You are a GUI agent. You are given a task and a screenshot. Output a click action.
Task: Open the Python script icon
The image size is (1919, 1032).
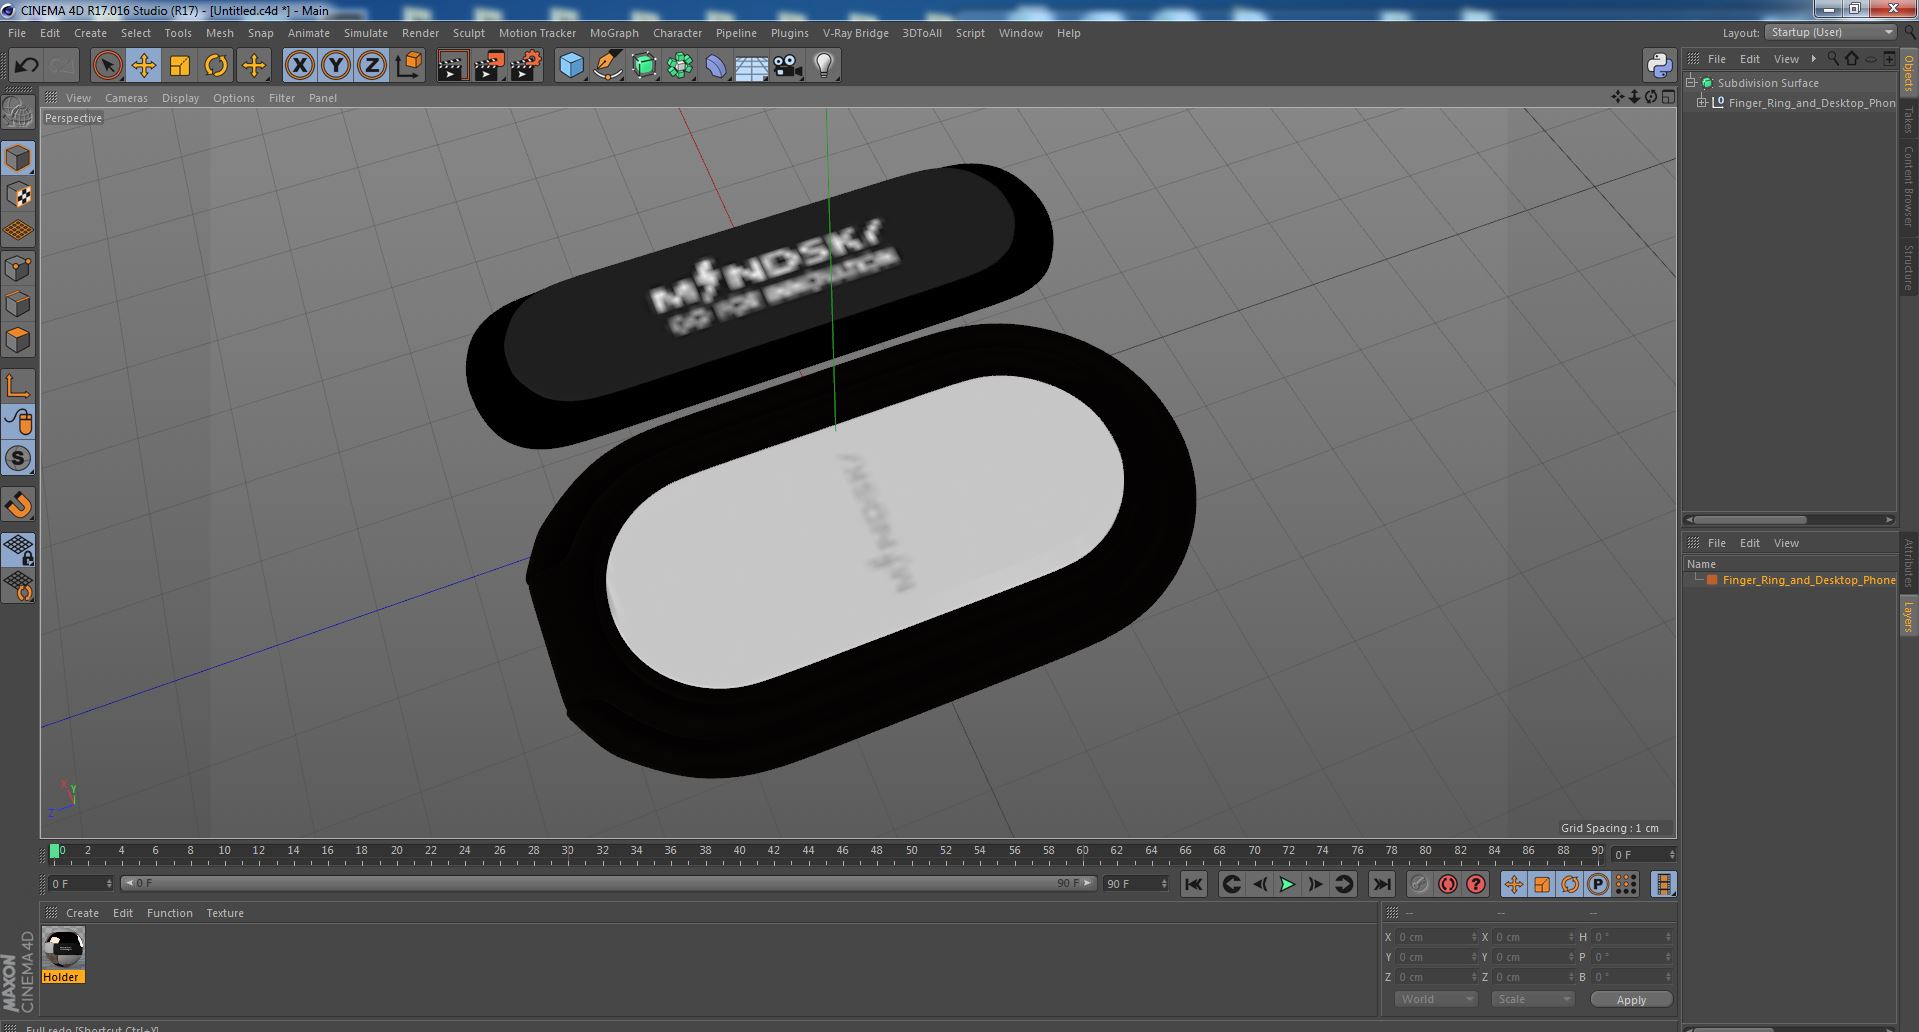click(1659, 66)
